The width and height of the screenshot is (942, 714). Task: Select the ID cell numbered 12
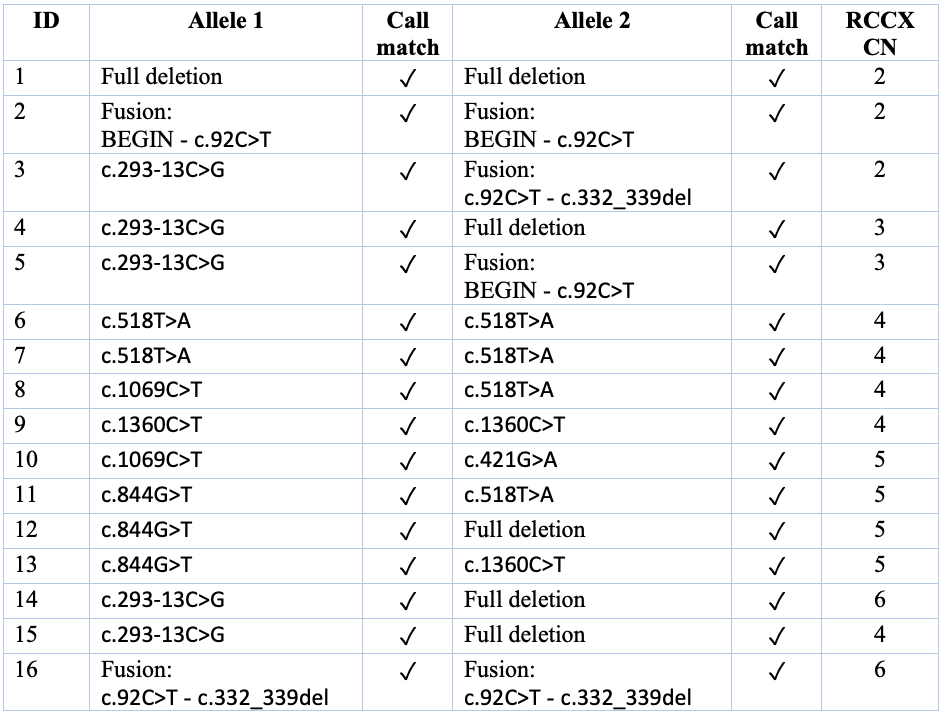click(x=26, y=529)
